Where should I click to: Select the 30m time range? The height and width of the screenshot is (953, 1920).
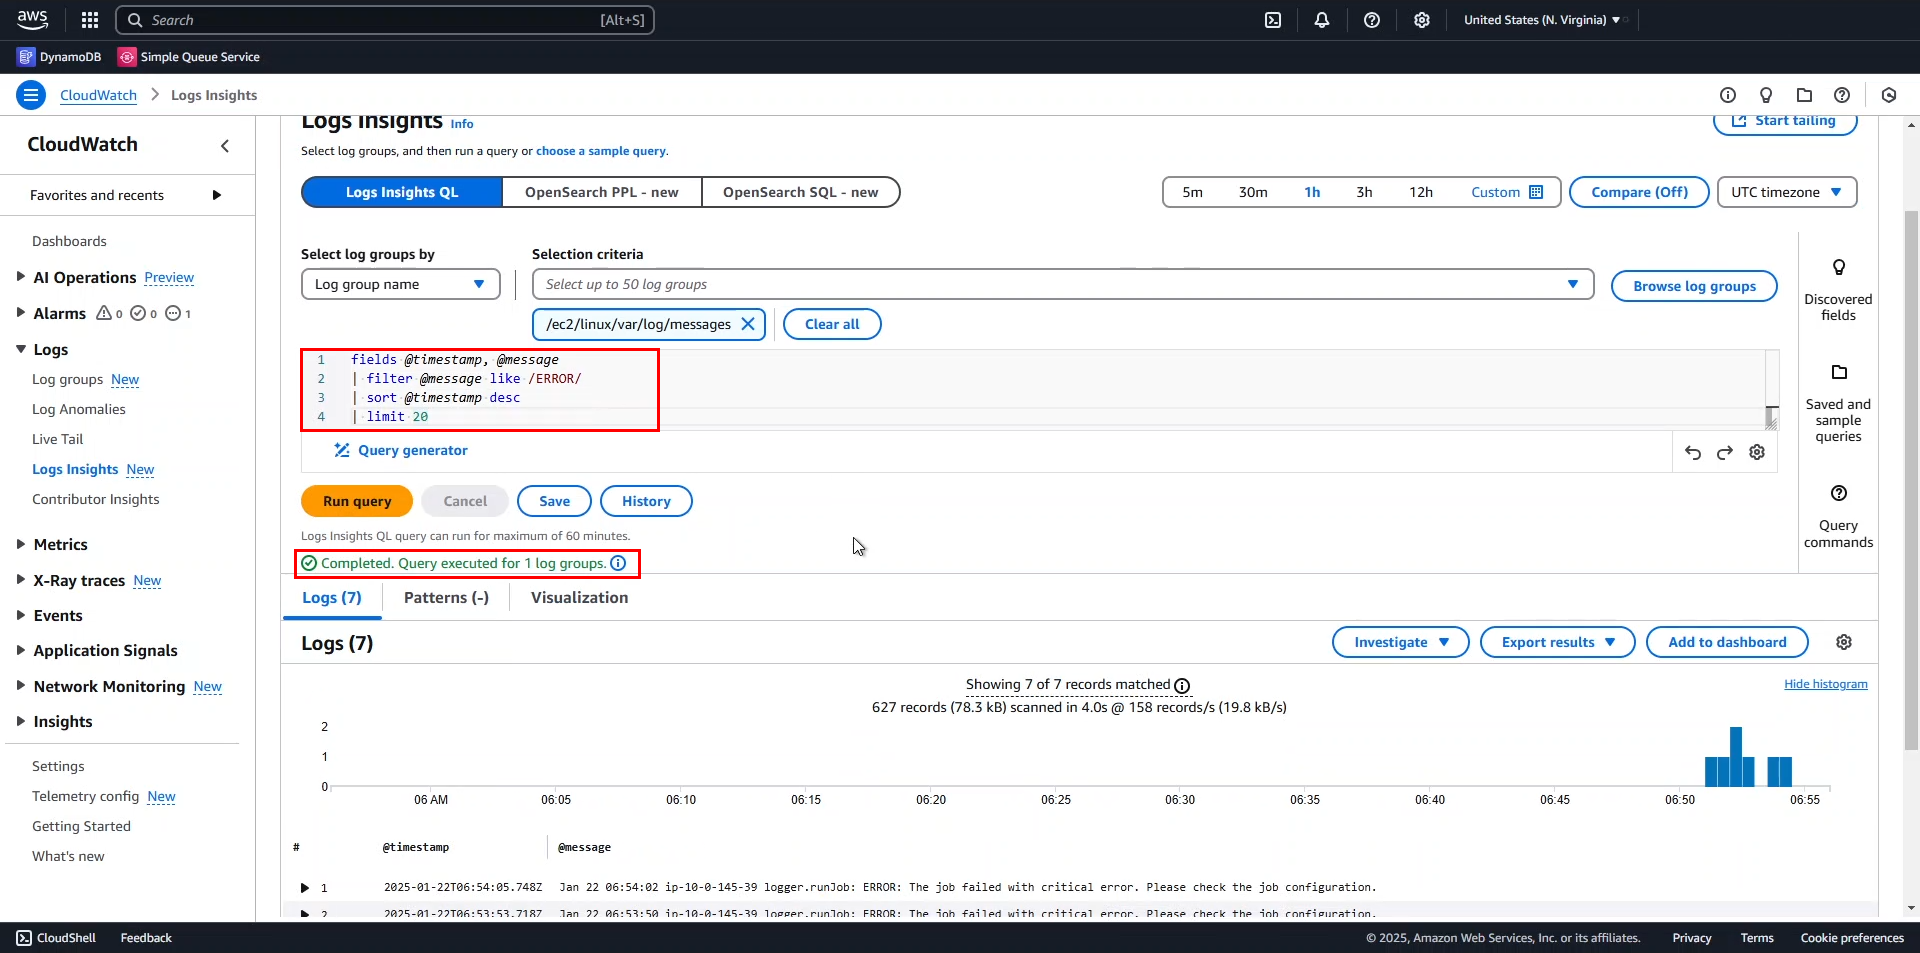(x=1252, y=192)
